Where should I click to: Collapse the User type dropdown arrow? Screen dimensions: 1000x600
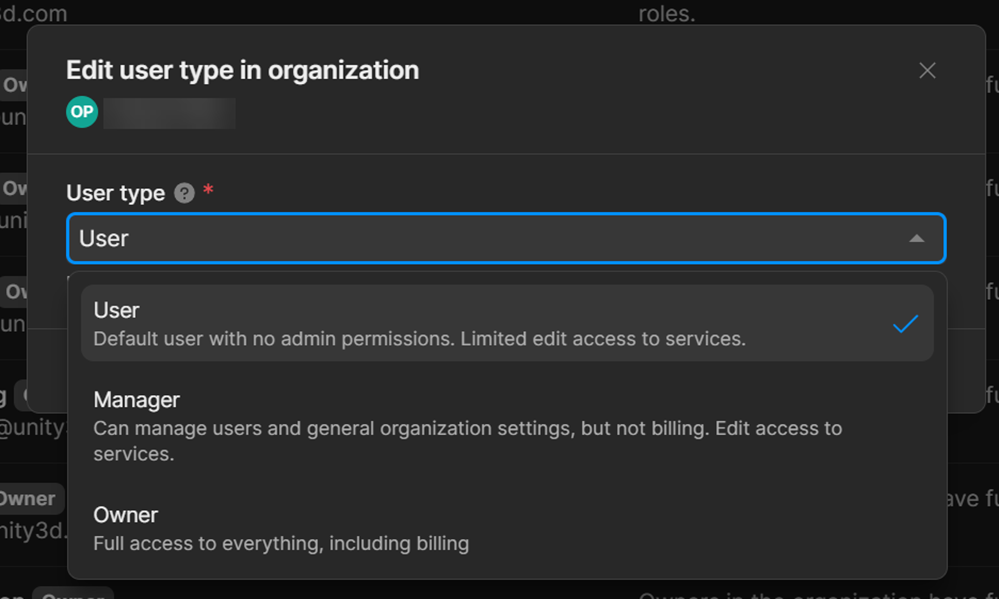pyautogui.click(x=916, y=238)
